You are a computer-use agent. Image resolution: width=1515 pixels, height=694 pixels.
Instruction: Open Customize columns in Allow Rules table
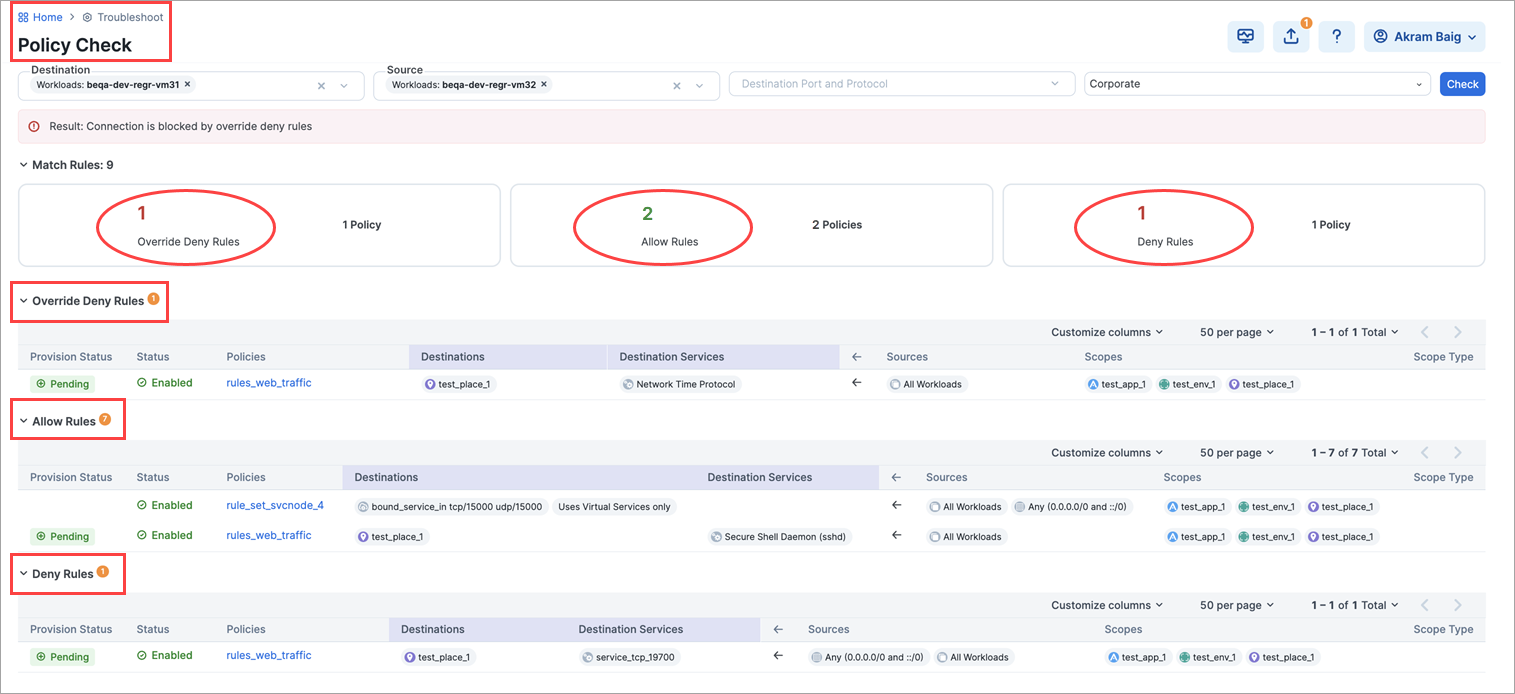click(x=1107, y=453)
